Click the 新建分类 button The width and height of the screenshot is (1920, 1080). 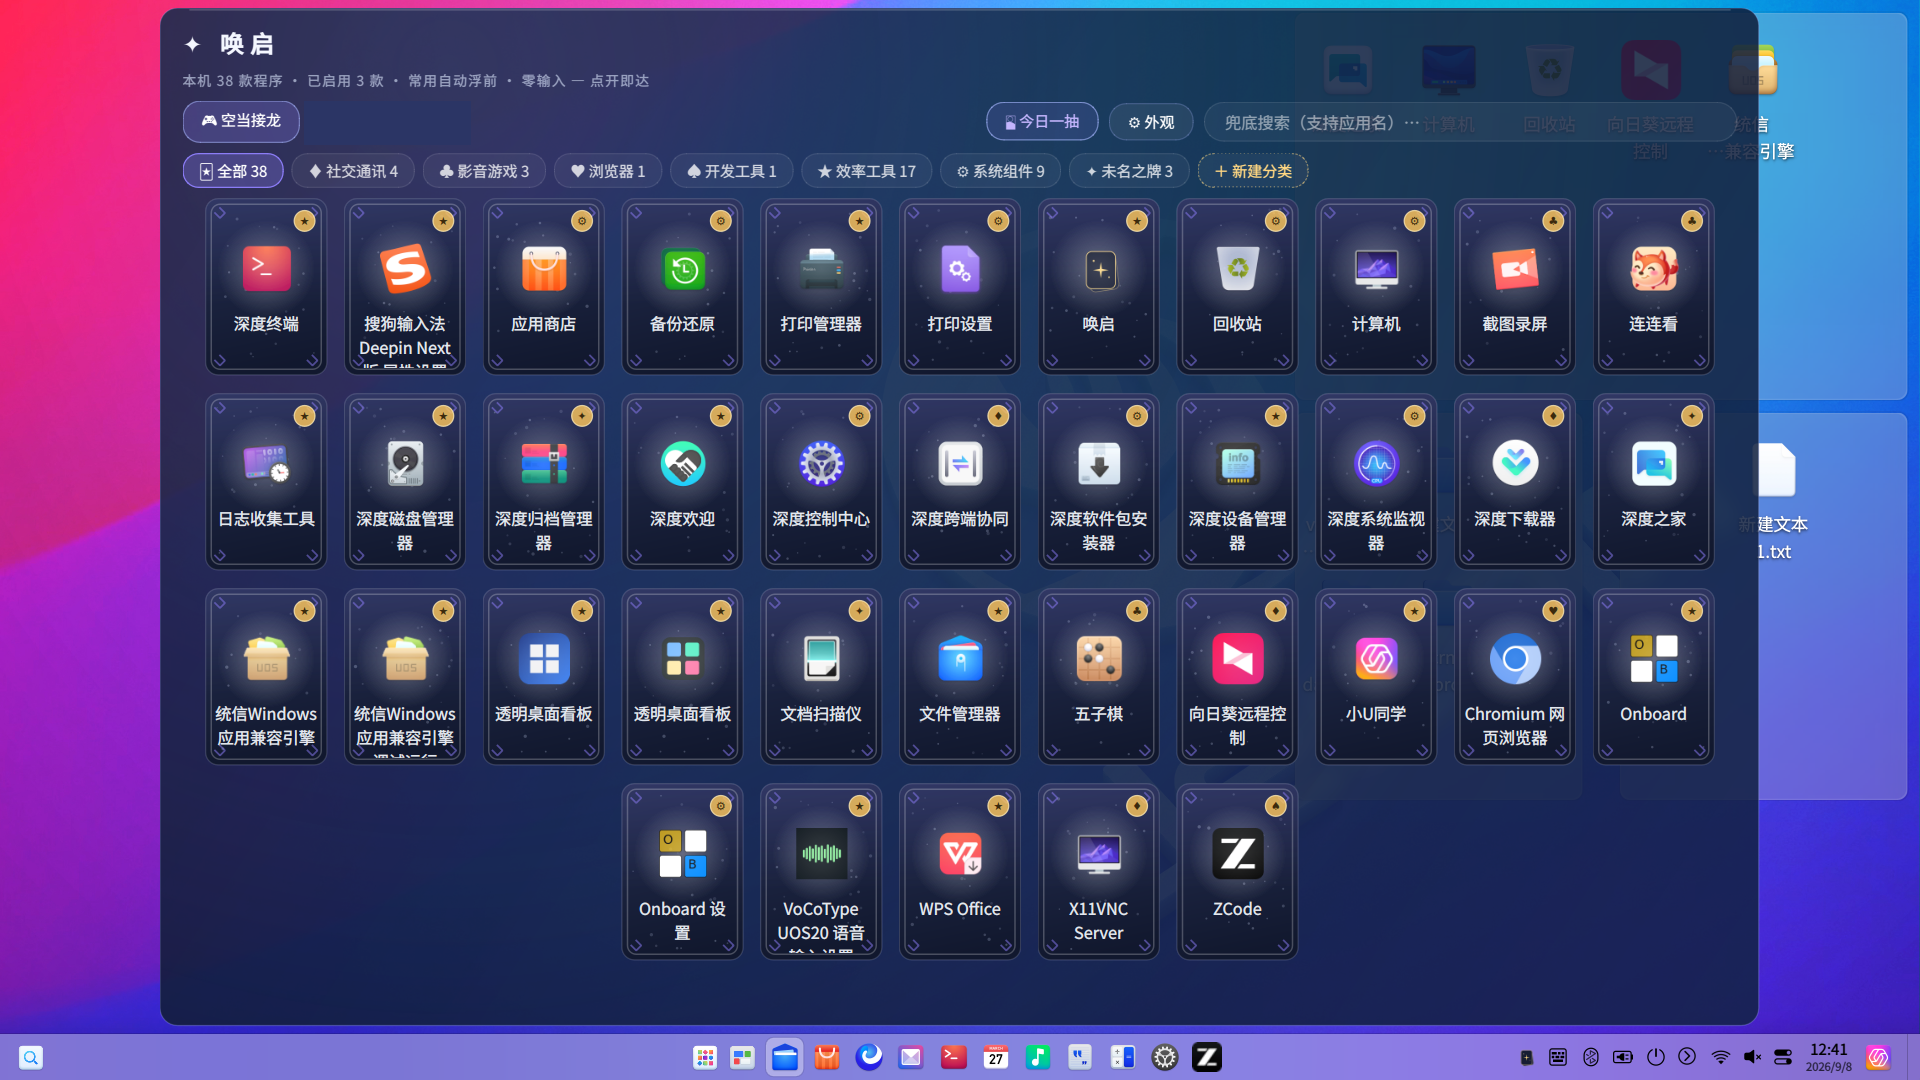(1253, 171)
